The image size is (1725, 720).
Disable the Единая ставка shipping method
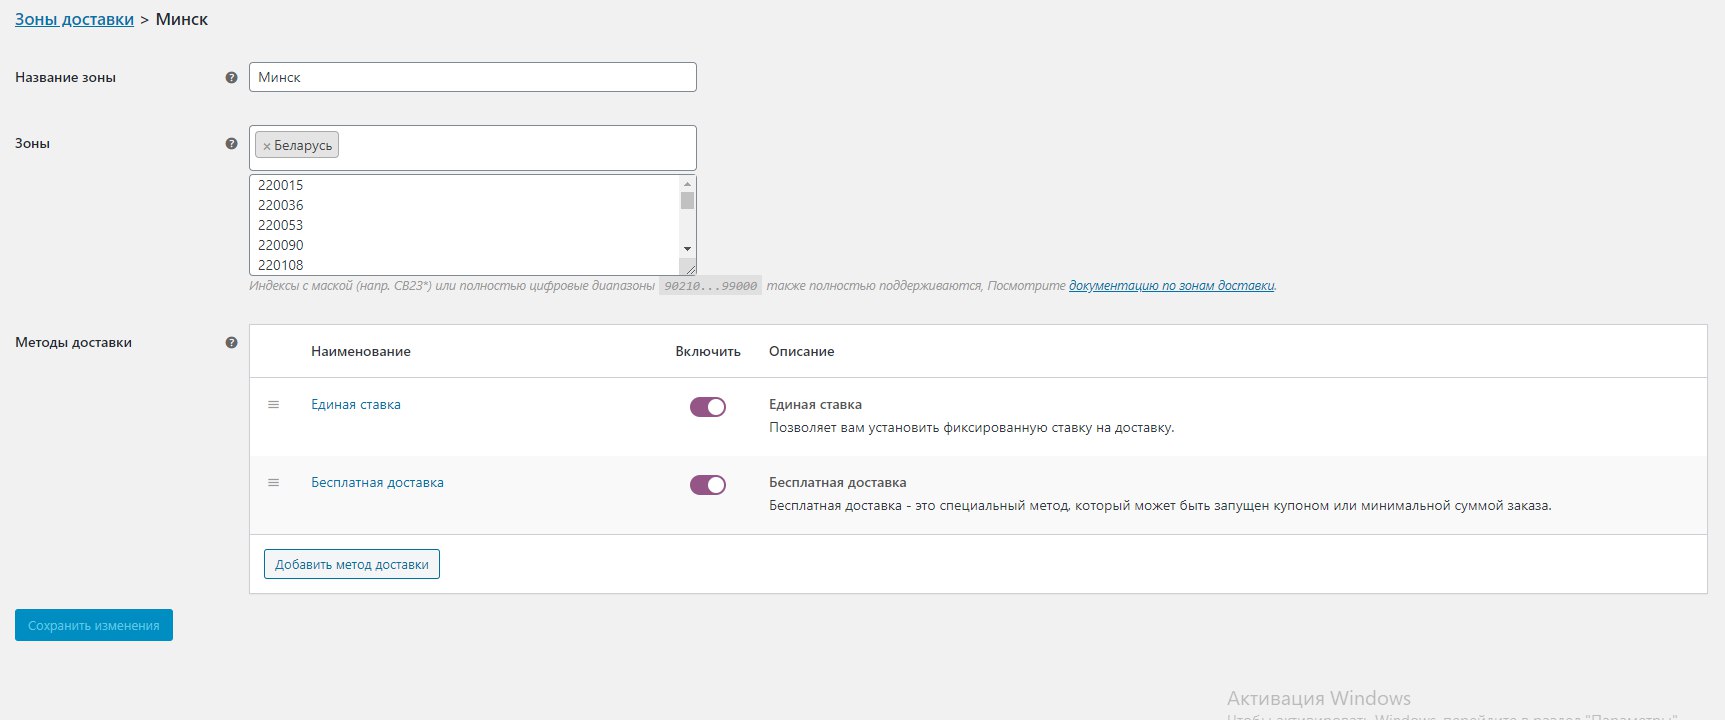(x=708, y=407)
